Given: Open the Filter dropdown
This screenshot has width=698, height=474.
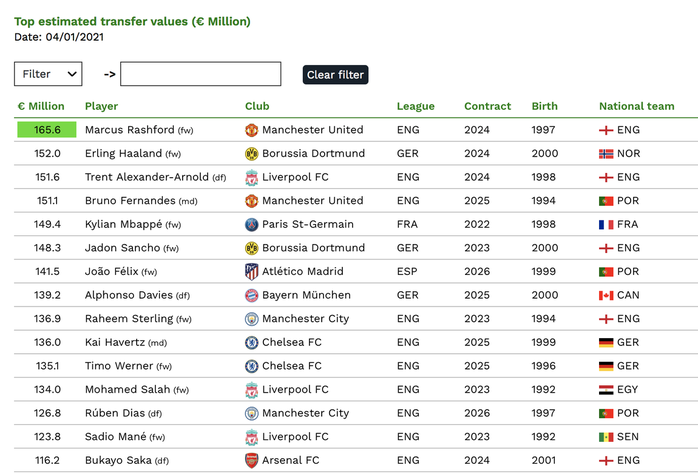Looking at the screenshot, I should [48, 74].
